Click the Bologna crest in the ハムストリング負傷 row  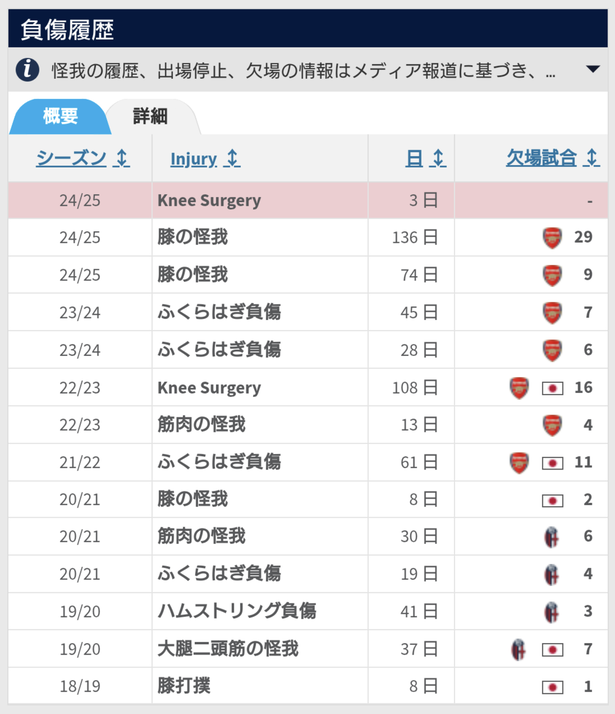(x=551, y=612)
